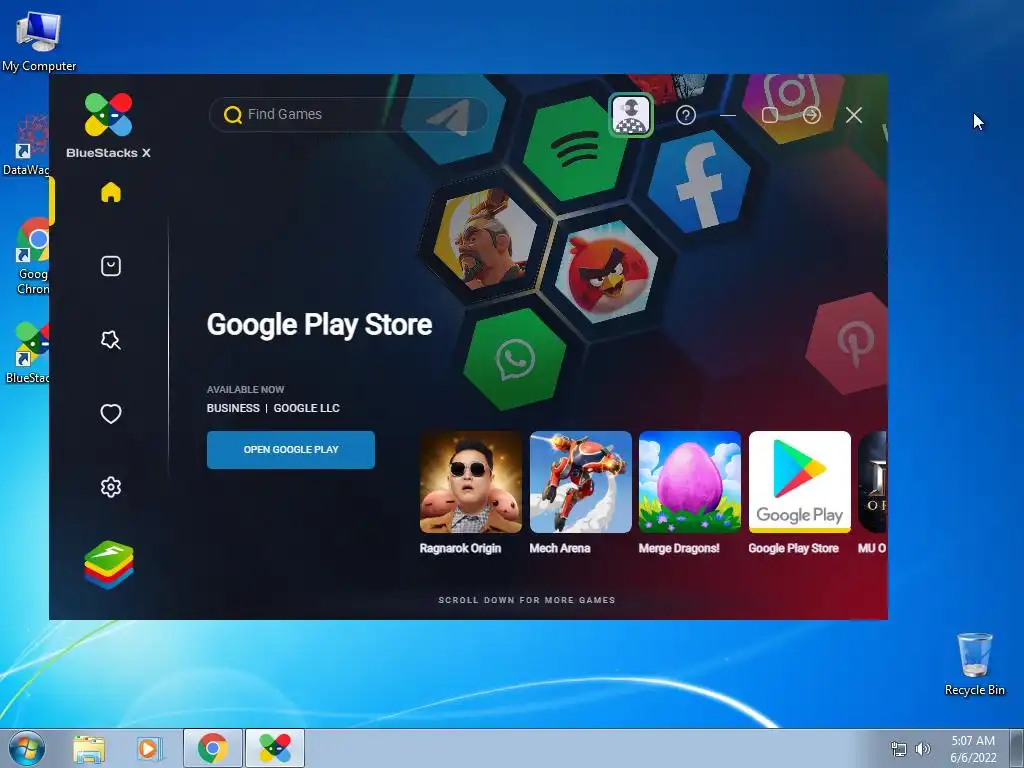Switch to Chrome on the taskbar

coord(213,748)
